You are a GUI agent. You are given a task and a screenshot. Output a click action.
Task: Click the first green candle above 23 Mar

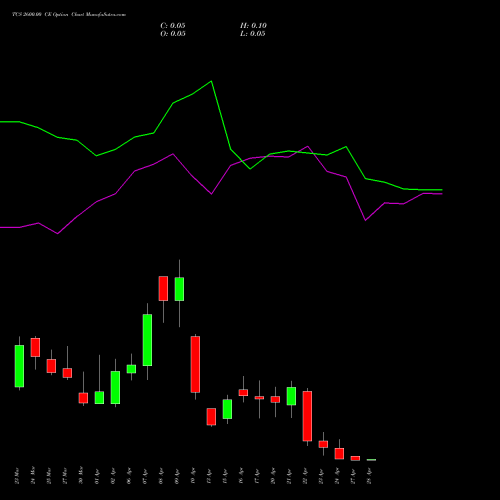coord(19,366)
